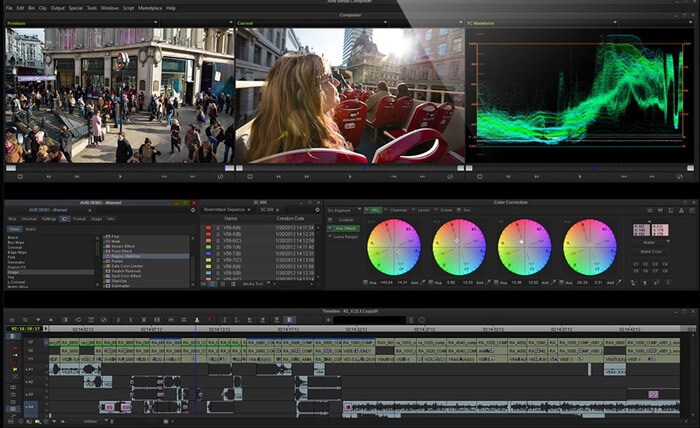Toggle enable box for hue -20.33 wheel
Screen dimensions: 700x428
click(x=562, y=283)
